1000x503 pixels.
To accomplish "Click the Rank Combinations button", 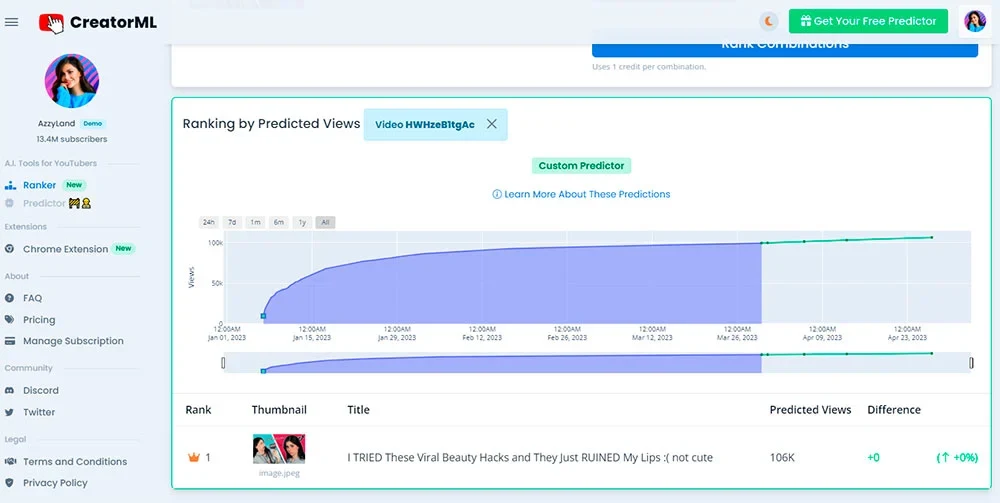I will pyautogui.click(x=784, y=47).
